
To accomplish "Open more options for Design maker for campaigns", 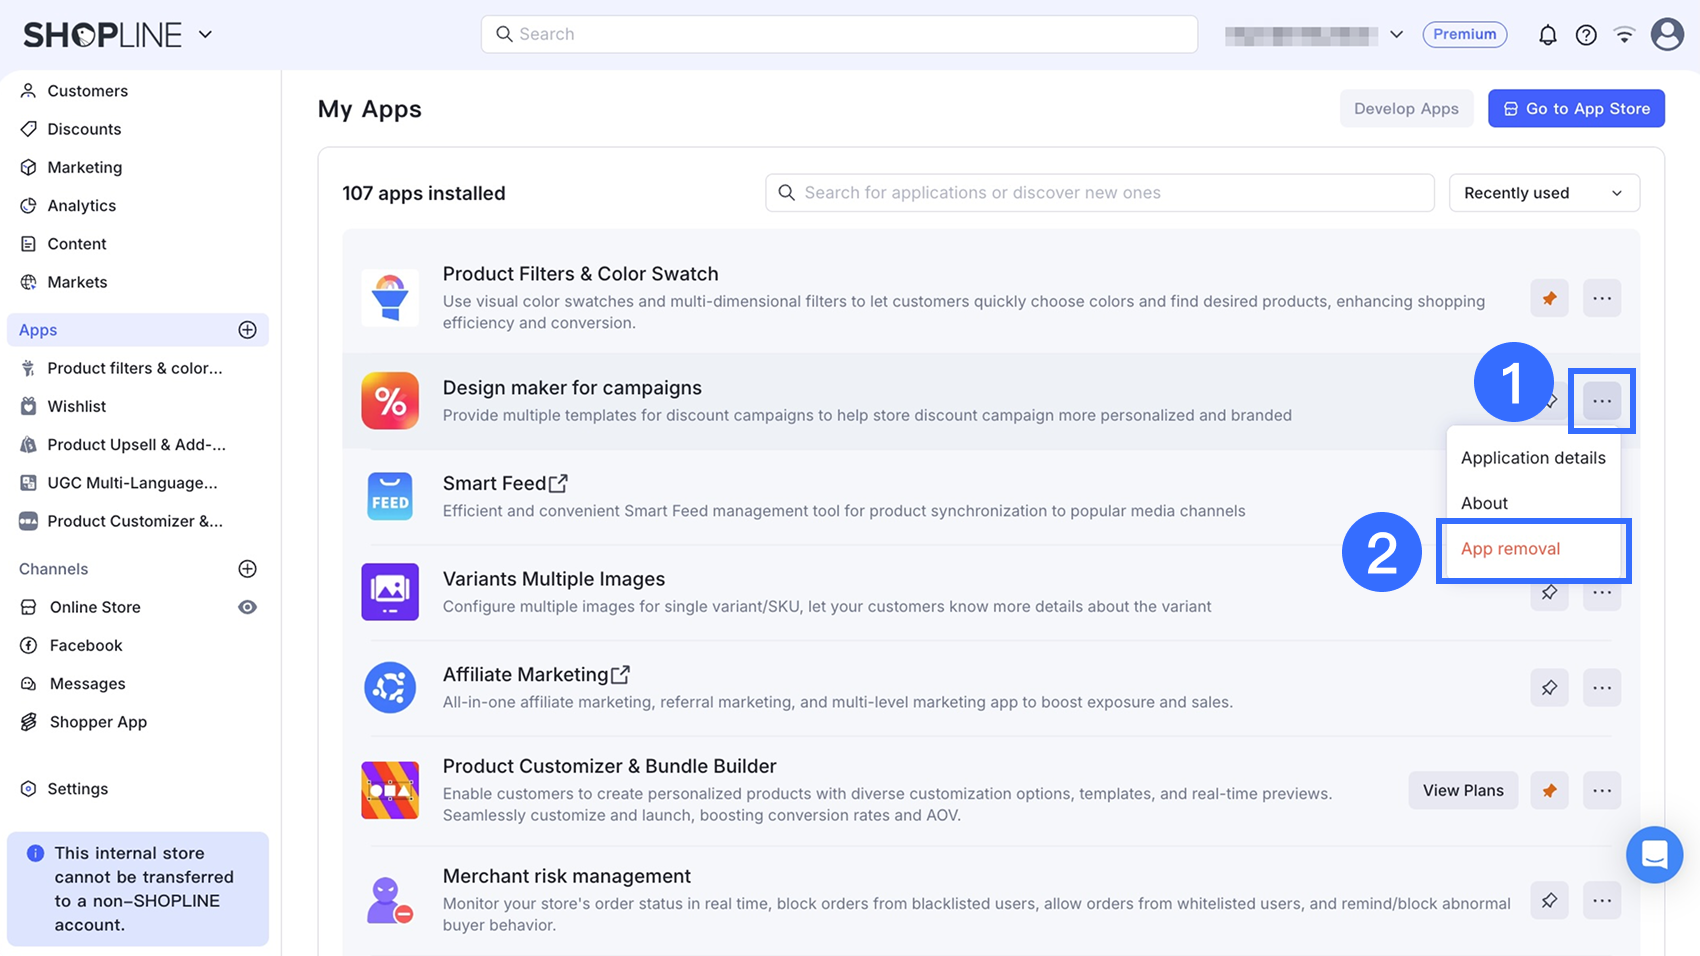I will tap(1602, 401).
